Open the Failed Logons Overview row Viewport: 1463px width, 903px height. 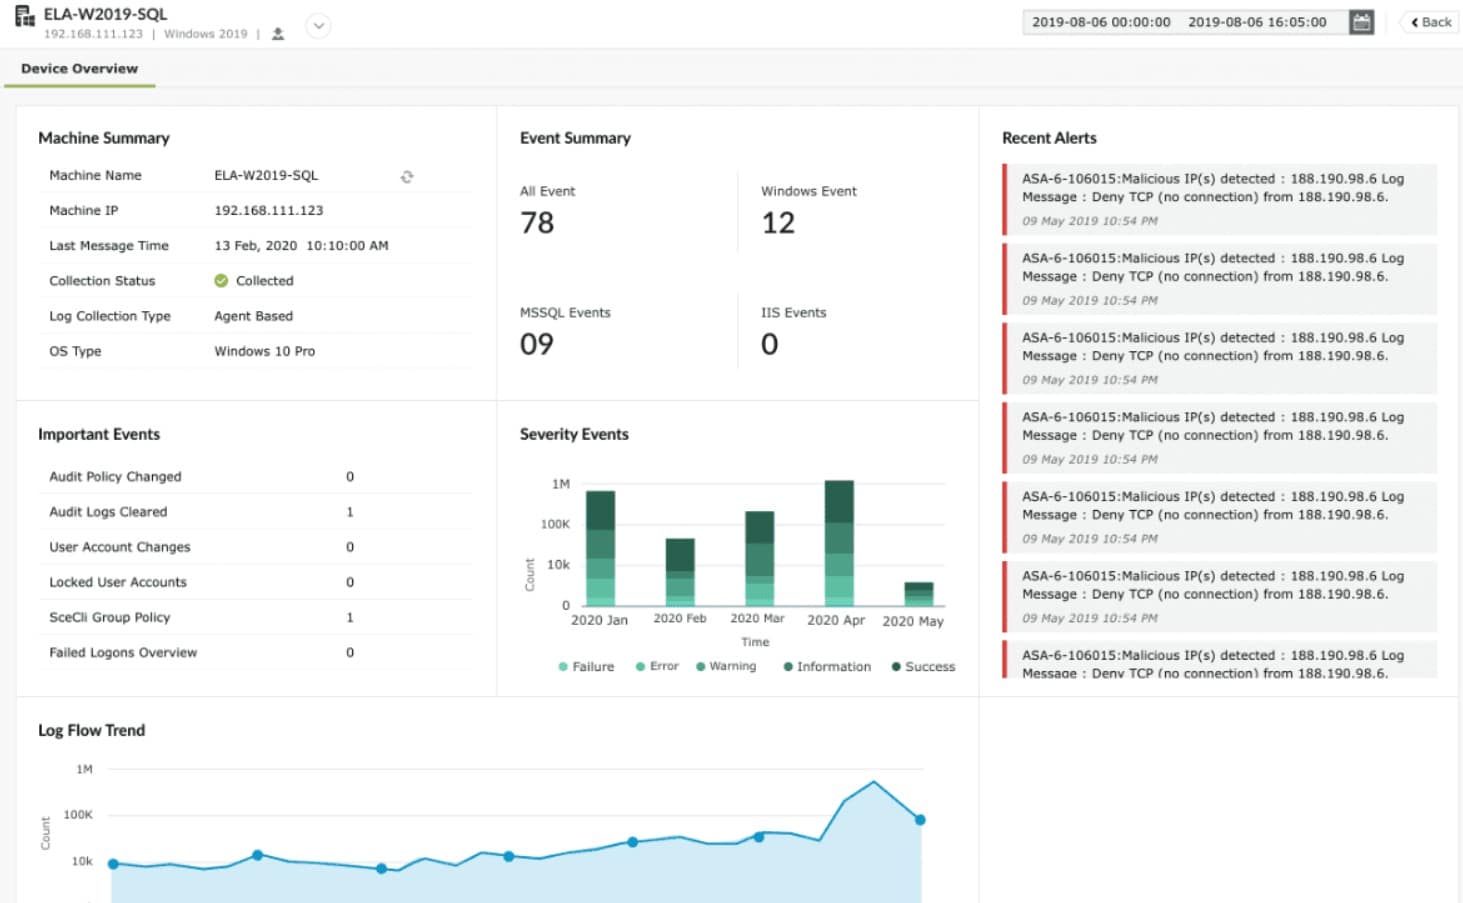coord(255,652)
